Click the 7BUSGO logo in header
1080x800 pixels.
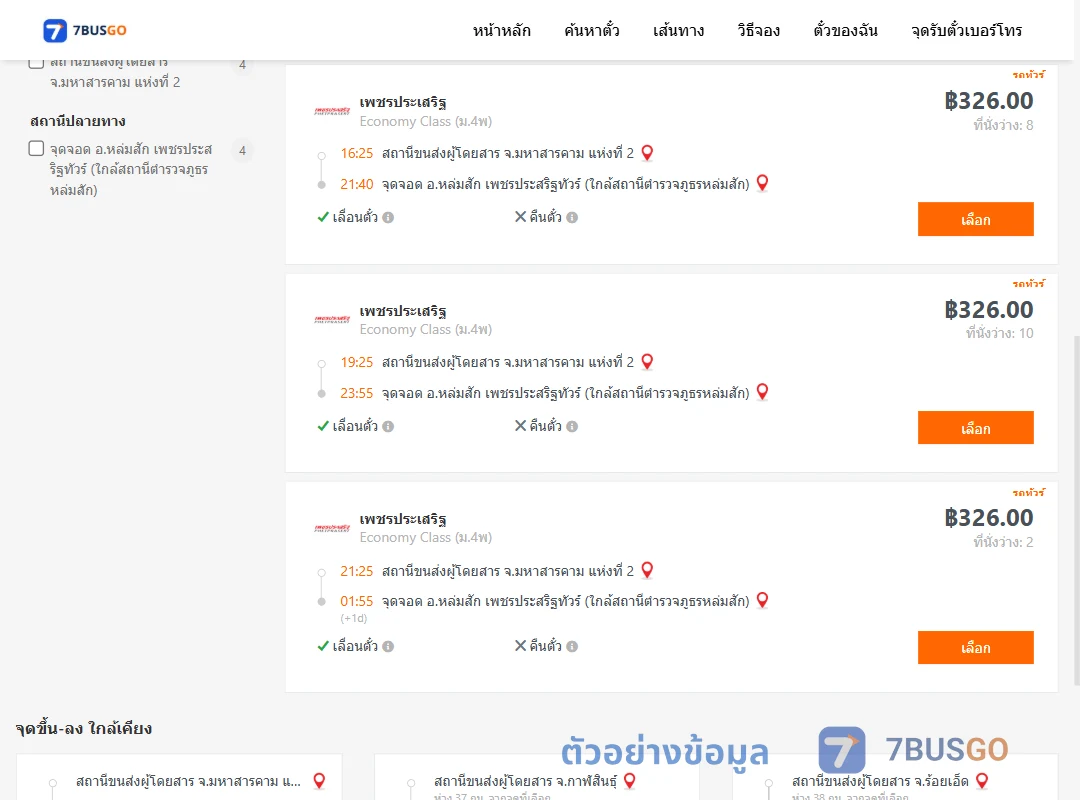pos(85,30)
